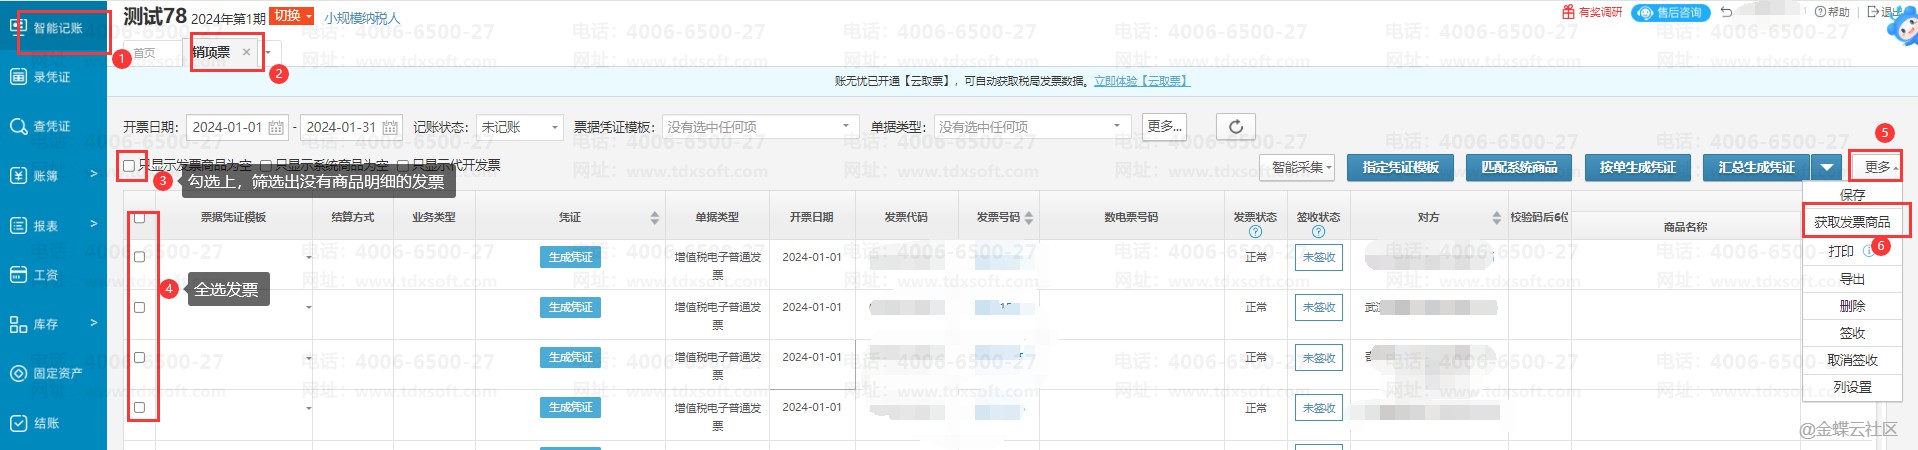This screenshot has height=450, width=1918.
Task: Enable 只显示代开发票 checkbox
Action: (403, 166)
